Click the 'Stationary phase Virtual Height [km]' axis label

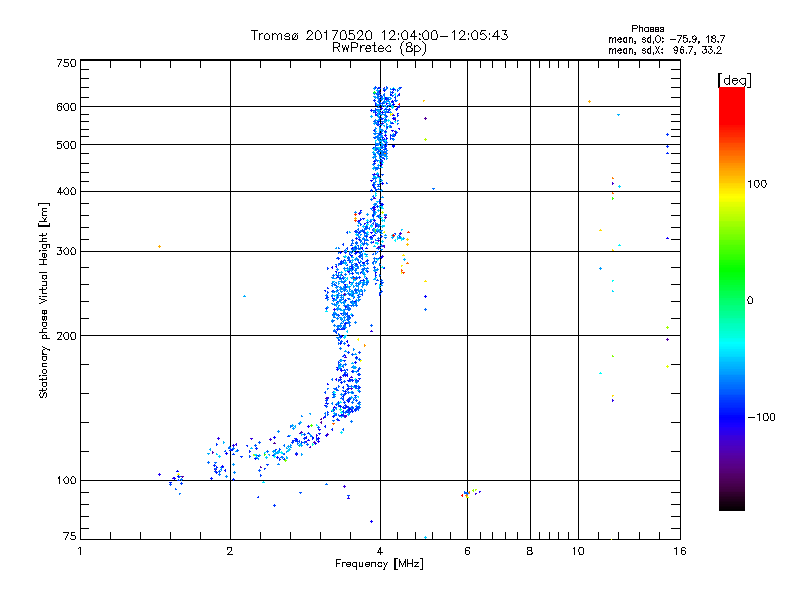(44, 300)
